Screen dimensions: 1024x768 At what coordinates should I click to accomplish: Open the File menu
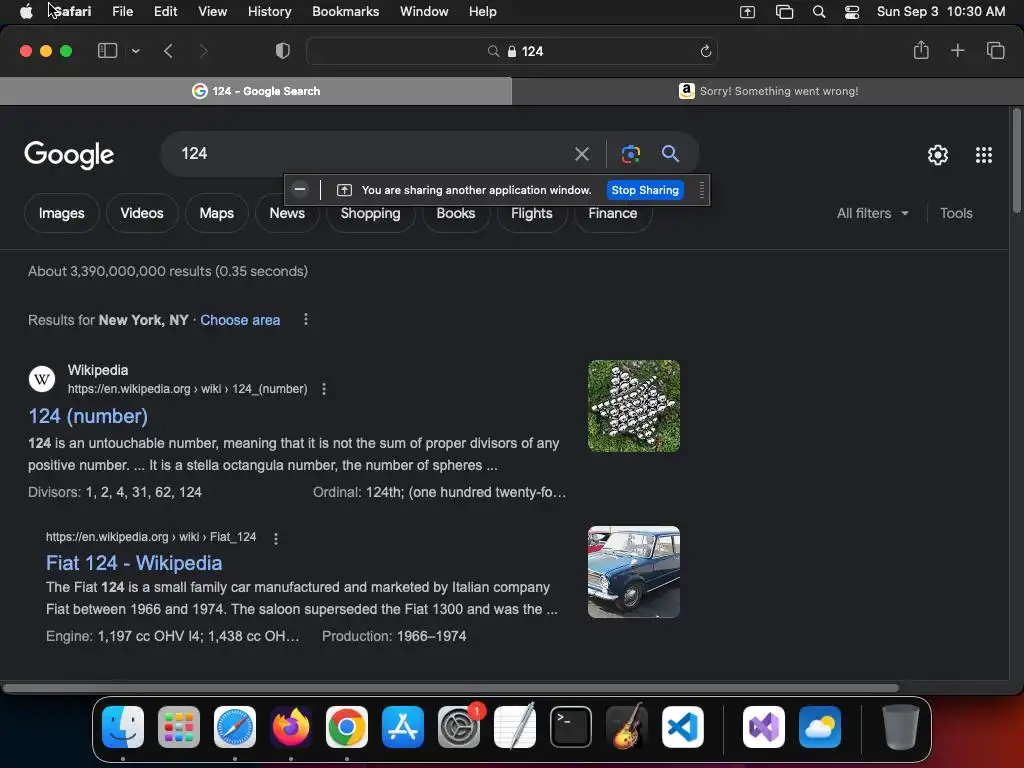[122, 12]
